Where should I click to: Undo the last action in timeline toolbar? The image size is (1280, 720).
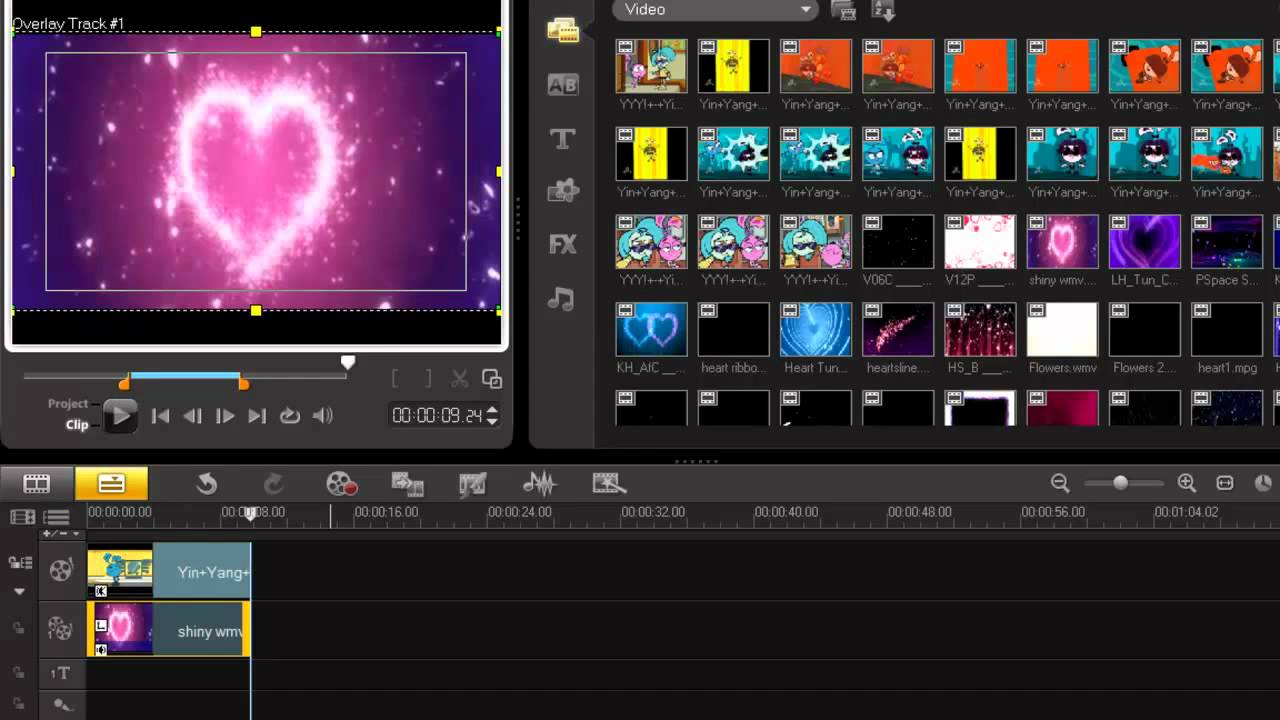click(207, 484)
